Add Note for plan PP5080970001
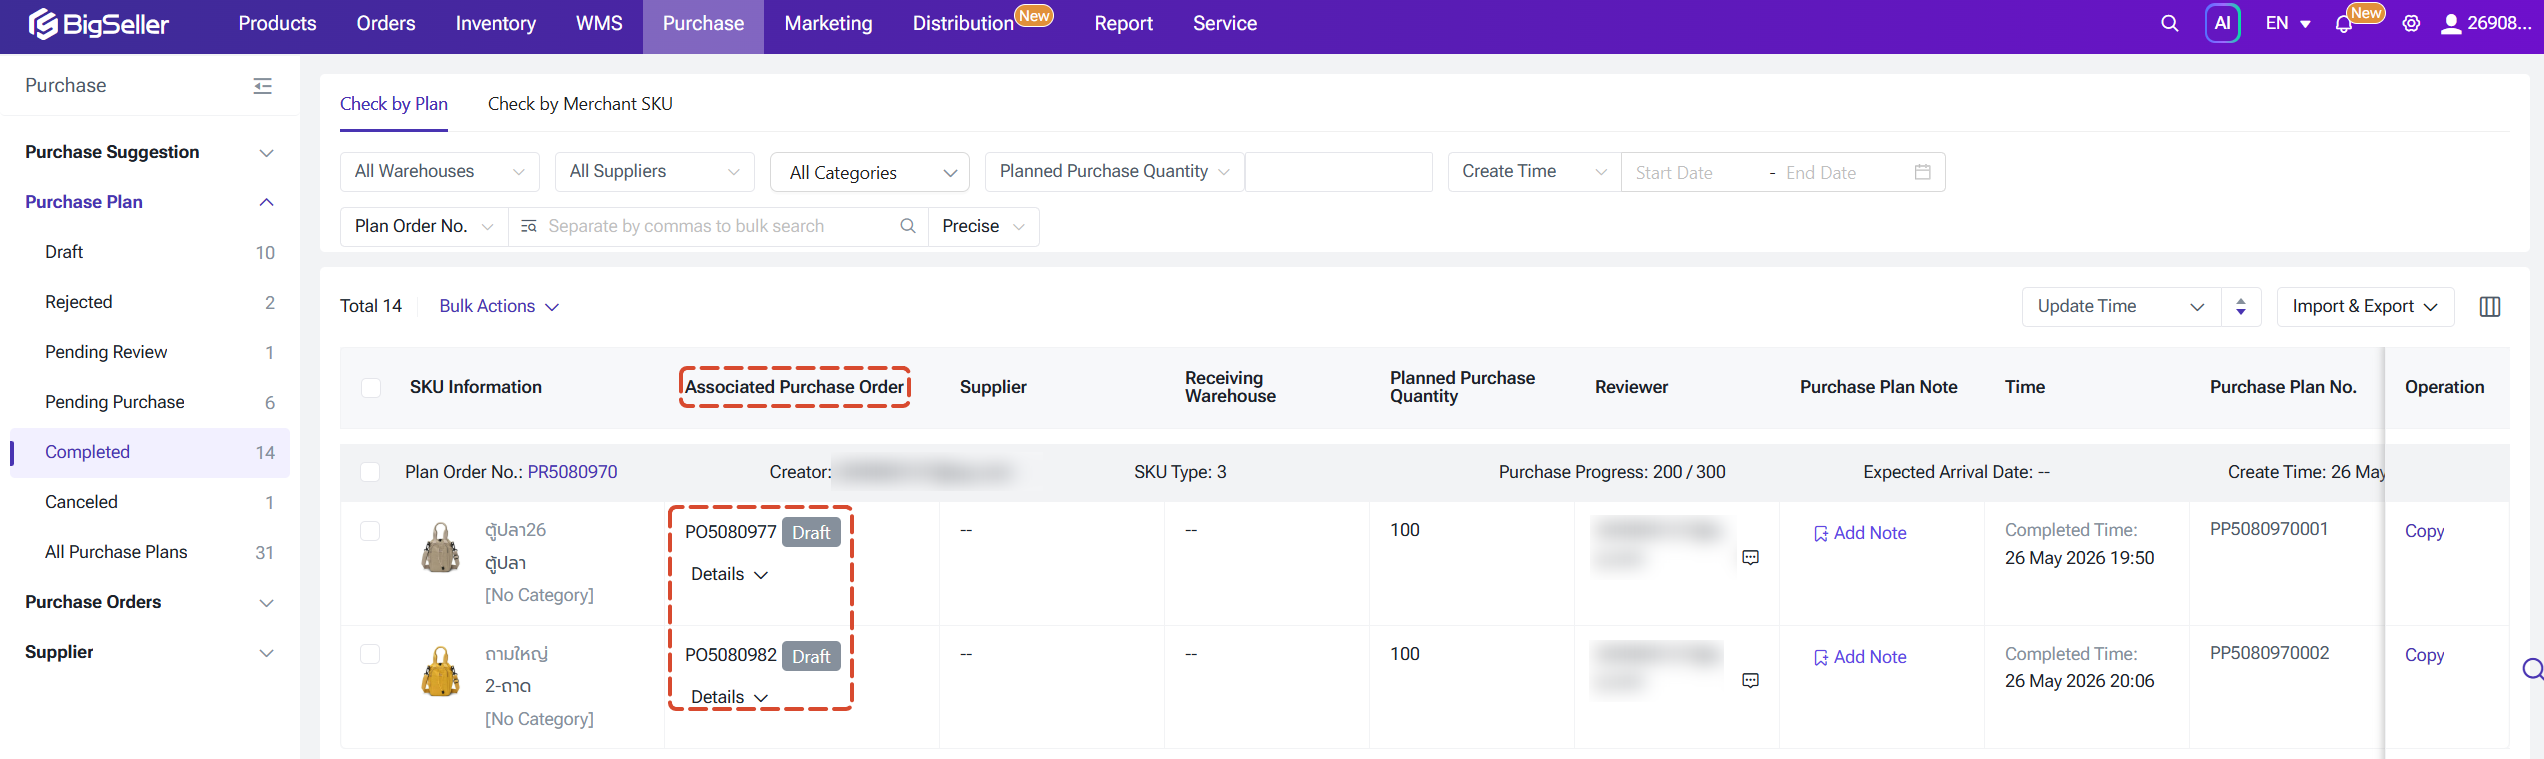The height and width of the screenshot is (759, 2544). click(x=1860, y=533)
